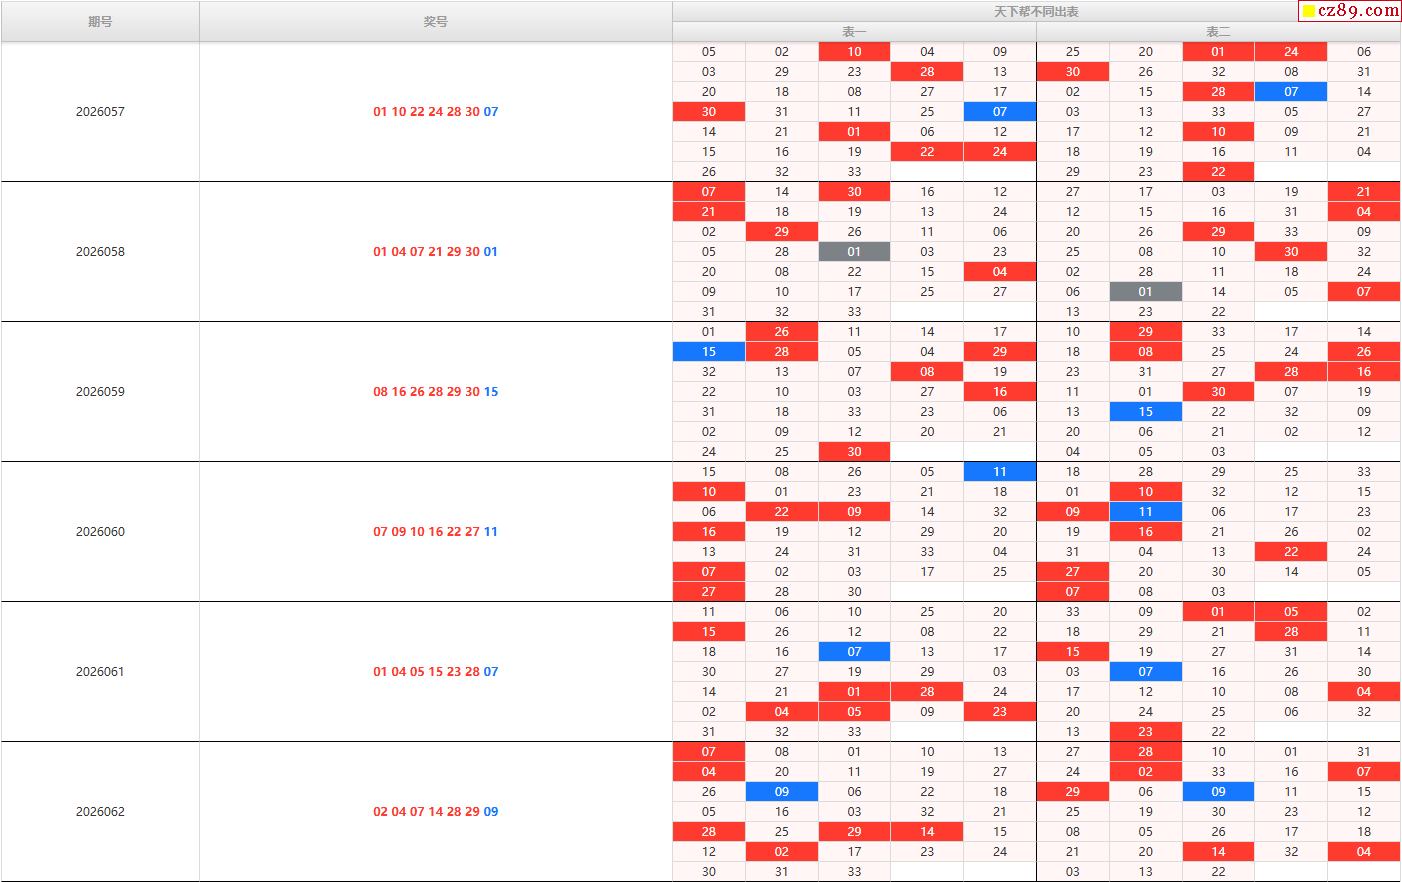Select red 22 cell in 2026057 表一
The height and width of the screenshot is (882, 1402).
coord(927,152)
